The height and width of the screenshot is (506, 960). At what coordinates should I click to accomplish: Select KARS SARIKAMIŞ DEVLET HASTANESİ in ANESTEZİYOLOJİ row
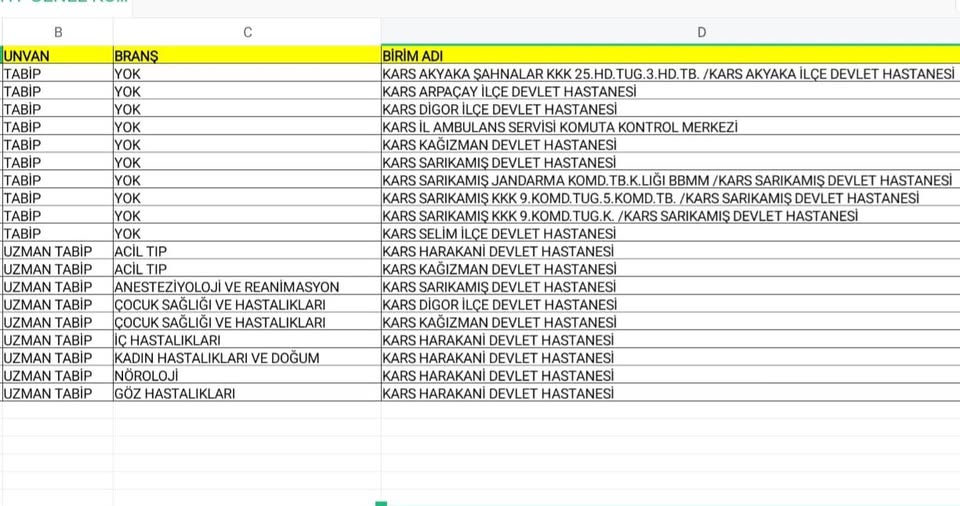[x=670, y=287]
